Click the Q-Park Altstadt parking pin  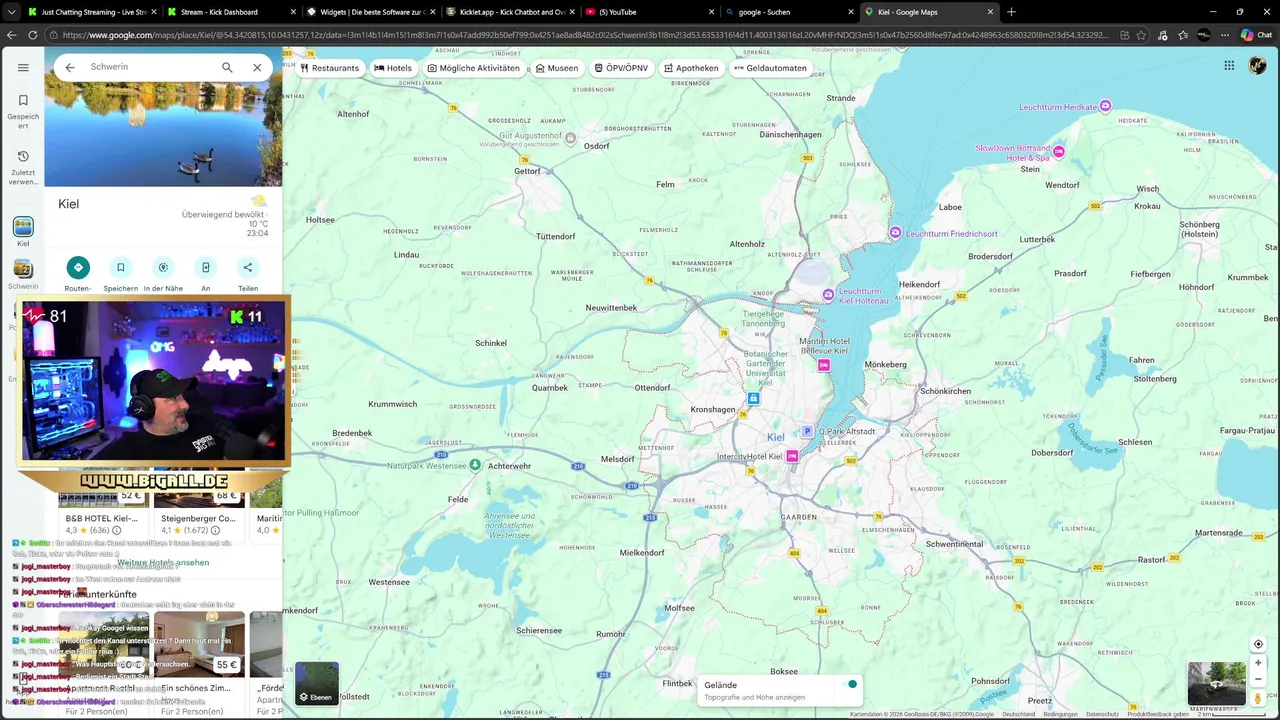coord(807,432)
